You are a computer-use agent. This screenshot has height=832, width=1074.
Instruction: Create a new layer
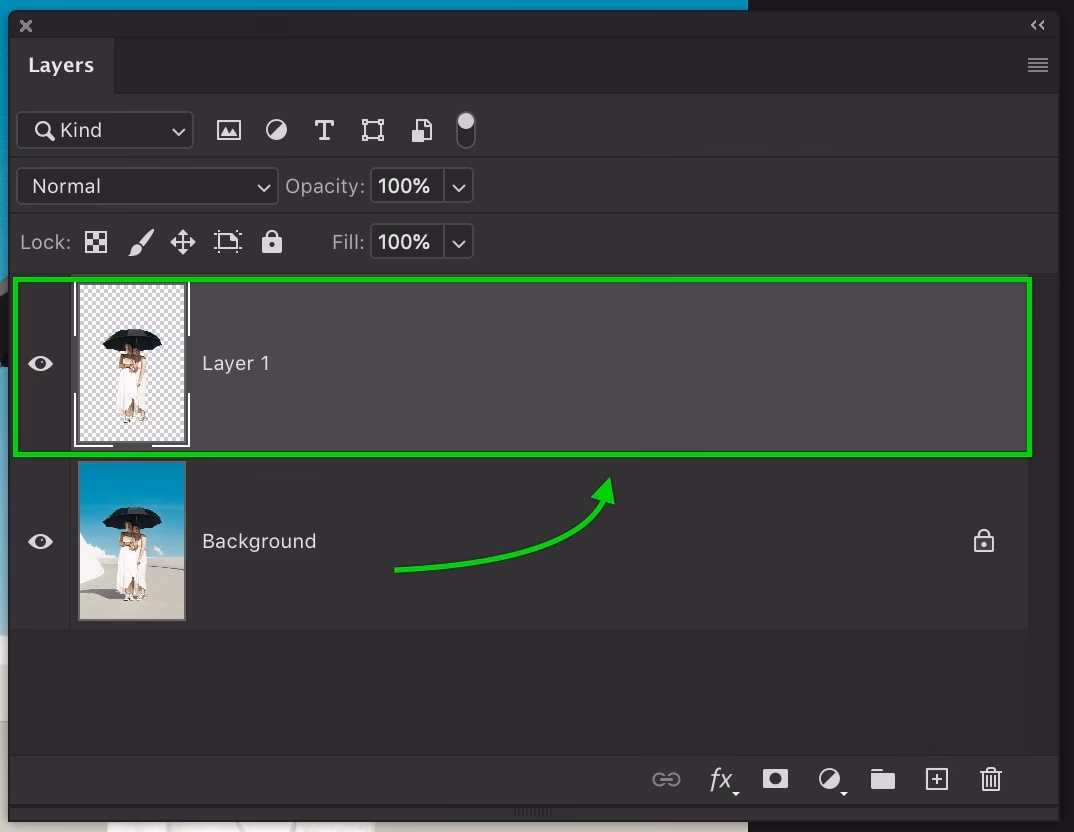point(936,779)
